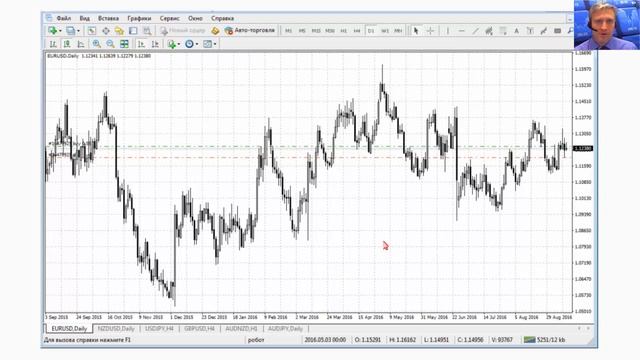
Task: Click the New Chart icon
Action: 52,31
